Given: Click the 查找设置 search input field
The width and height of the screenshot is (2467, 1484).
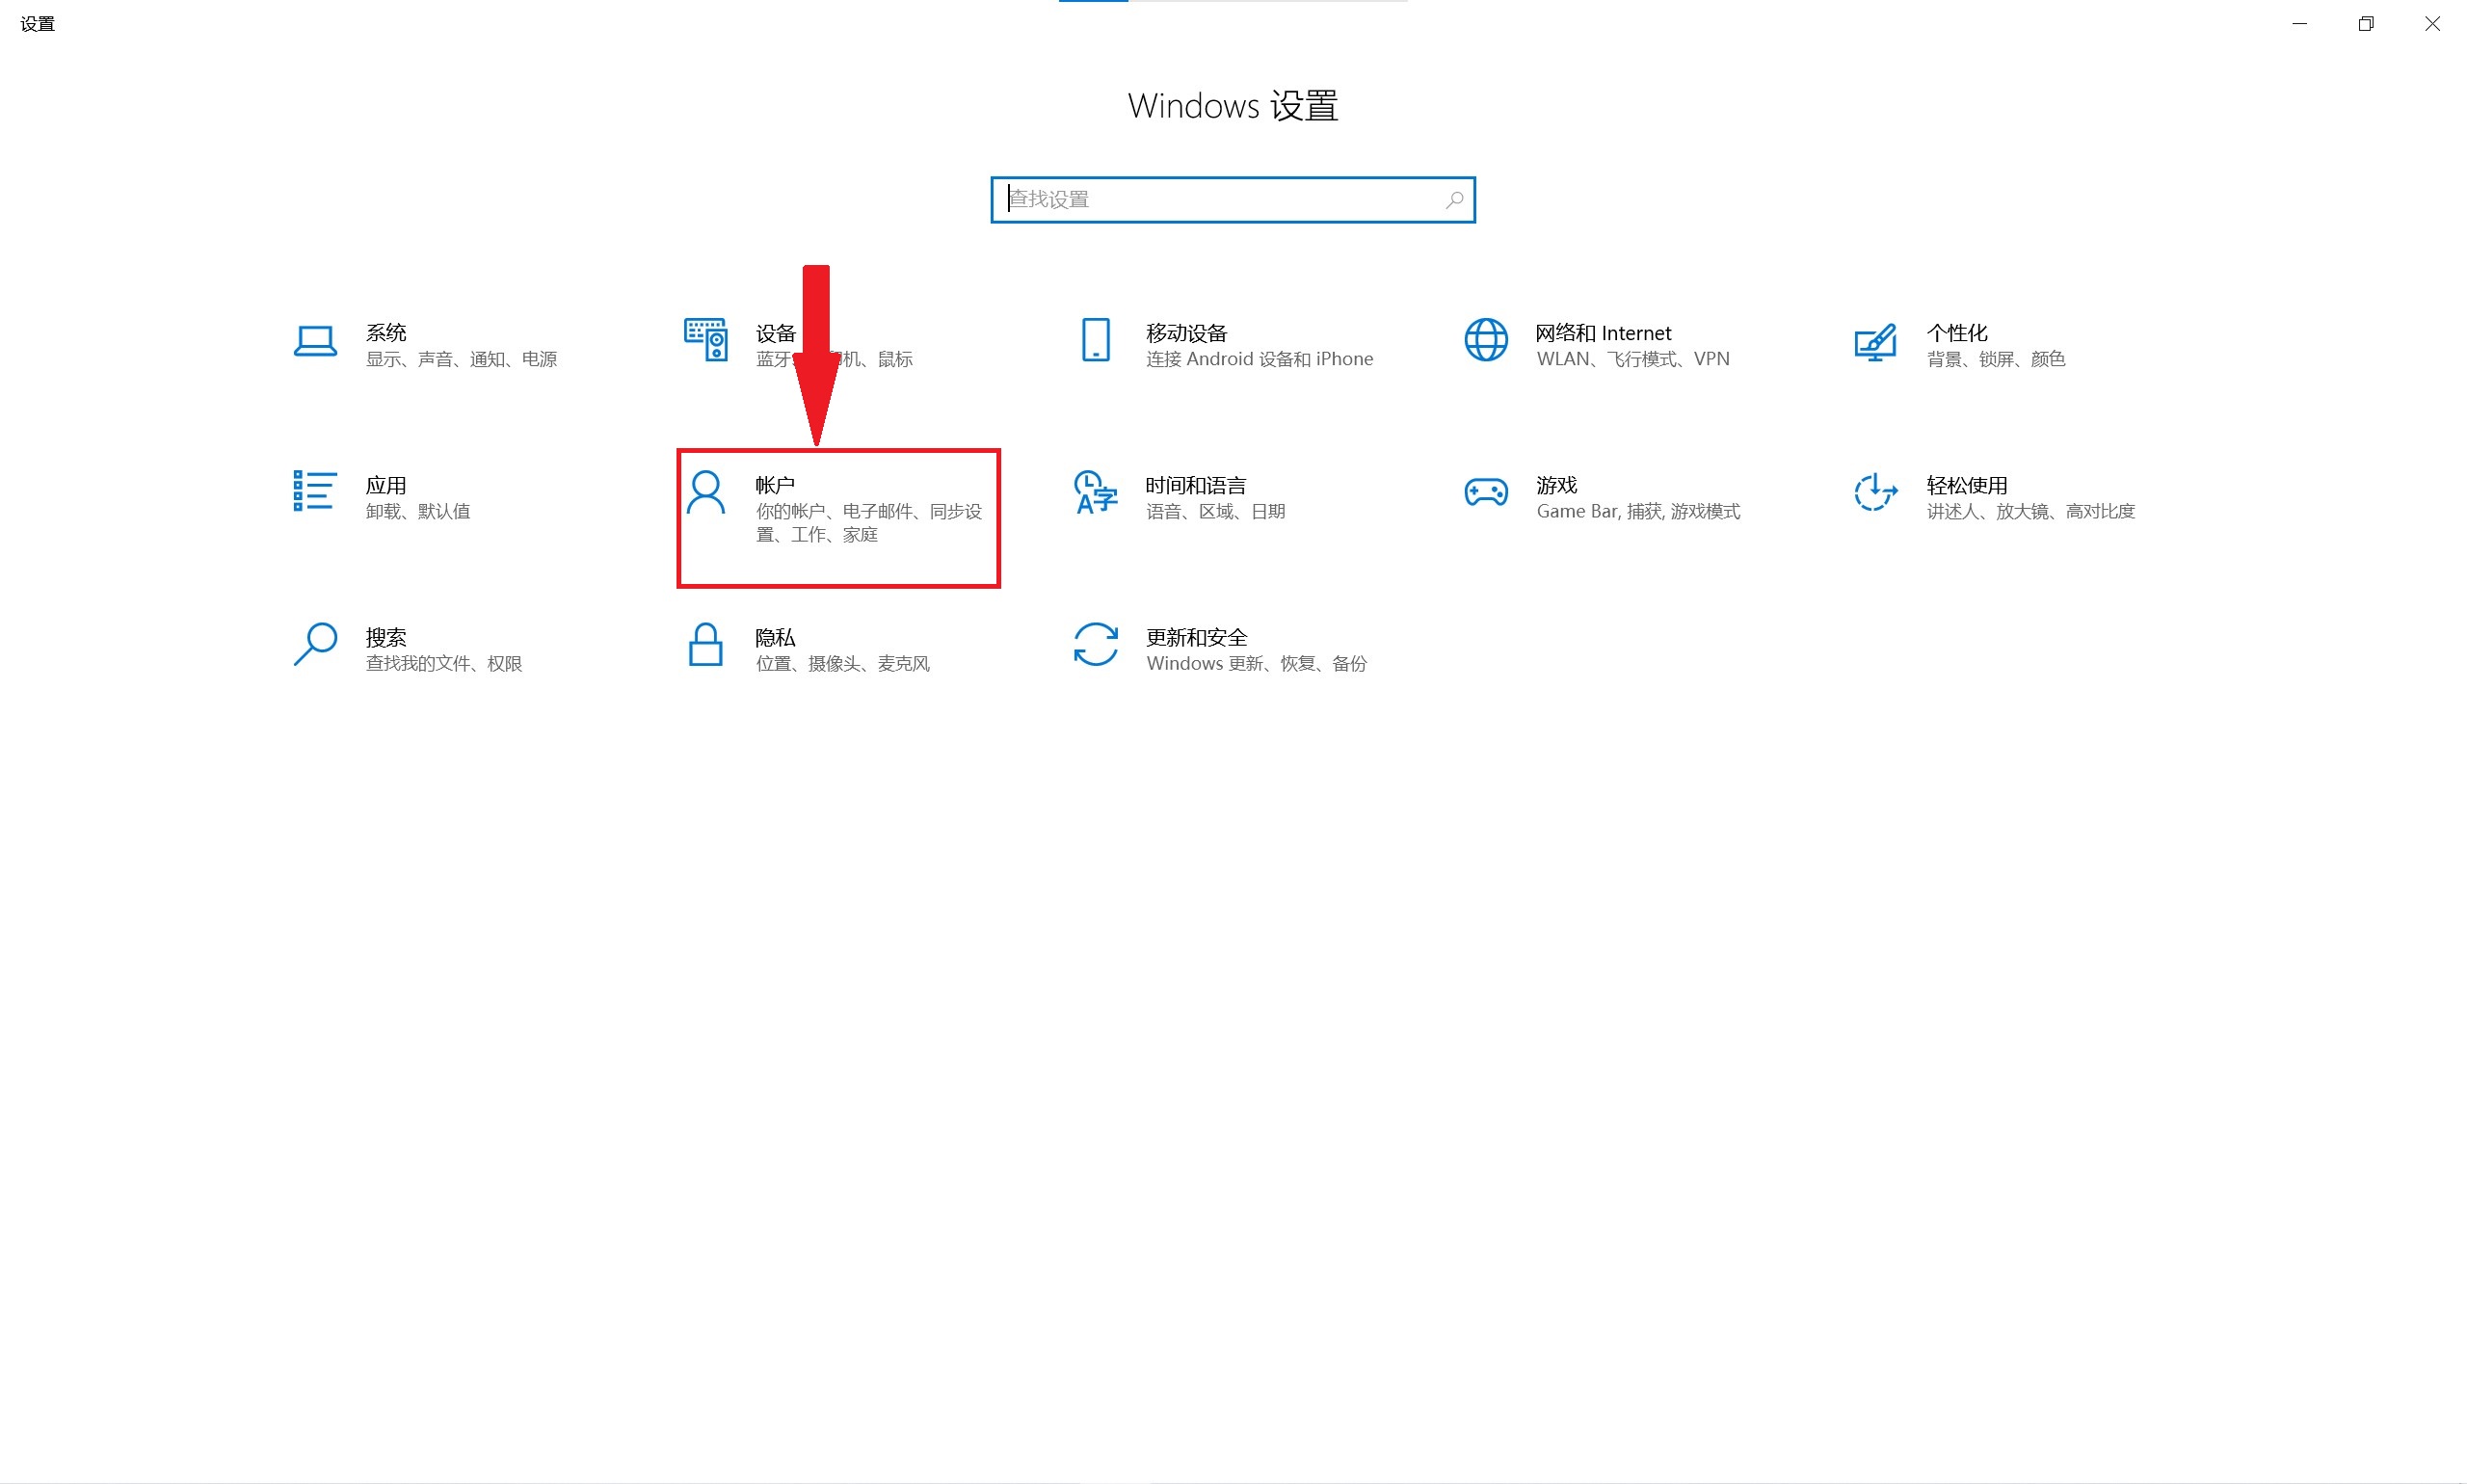Looking at the screenshot, I should (x=1180, y=199).
